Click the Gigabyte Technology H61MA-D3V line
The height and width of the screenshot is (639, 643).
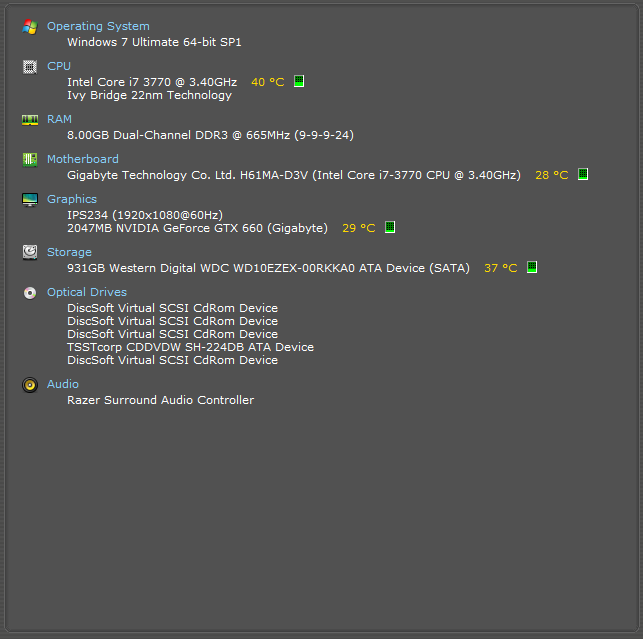294,175
